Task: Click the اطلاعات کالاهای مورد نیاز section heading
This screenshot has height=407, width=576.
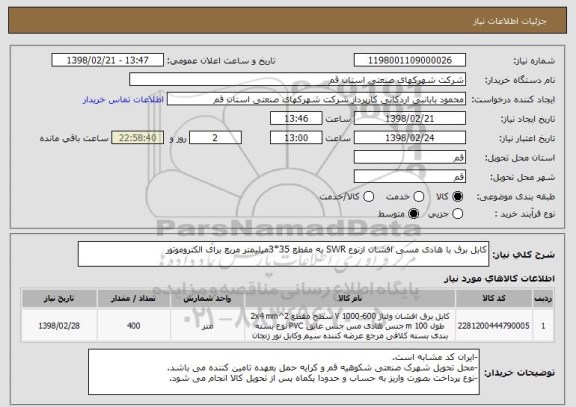Action: point(499,279)
